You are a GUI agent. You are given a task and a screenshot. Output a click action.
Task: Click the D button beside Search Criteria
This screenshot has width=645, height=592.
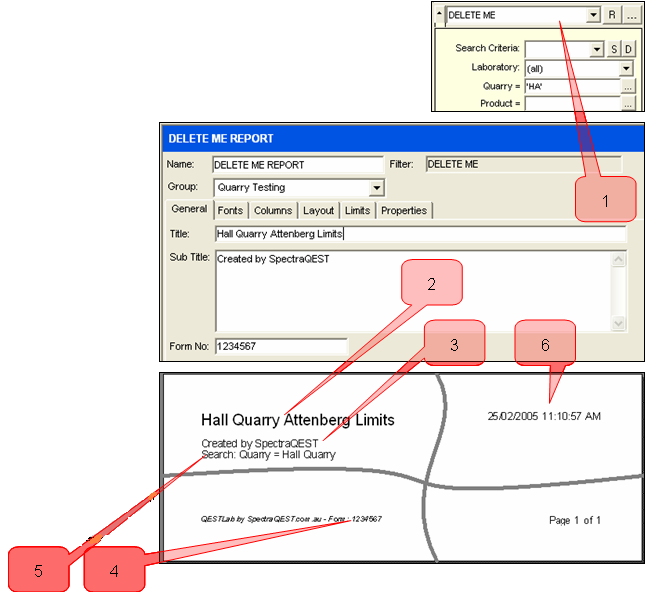click(628, 49)
